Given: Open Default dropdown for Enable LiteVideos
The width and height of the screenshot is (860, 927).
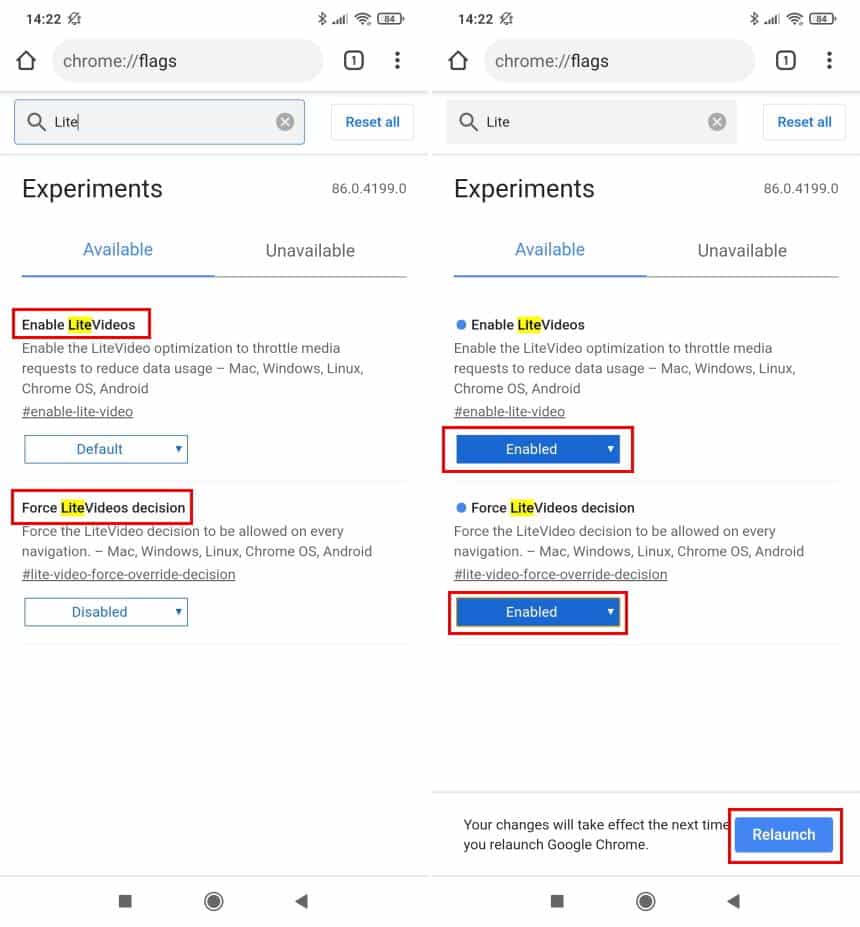Looking at the screenshot, I should [106, 449].
